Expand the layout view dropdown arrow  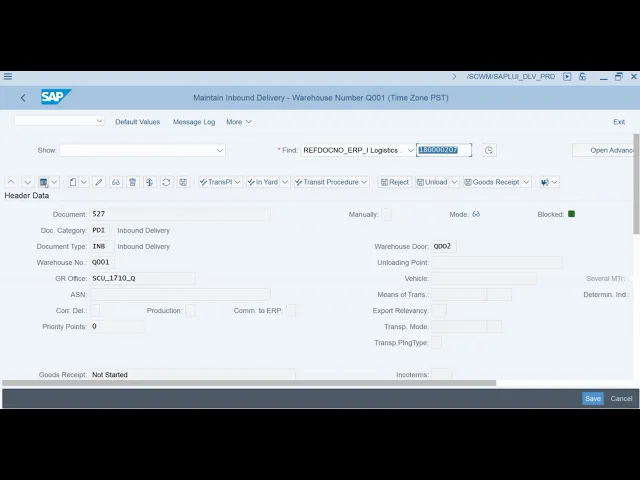54,182
